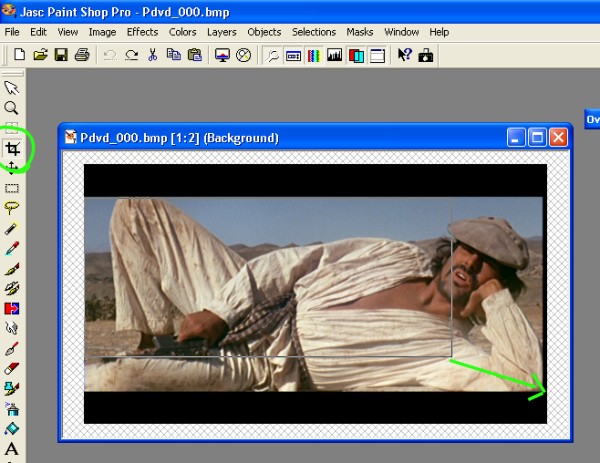Image resolution: width=600 pixels, height=463 pixels.
Task: Select the Crop tool
Action: [12, 148]
